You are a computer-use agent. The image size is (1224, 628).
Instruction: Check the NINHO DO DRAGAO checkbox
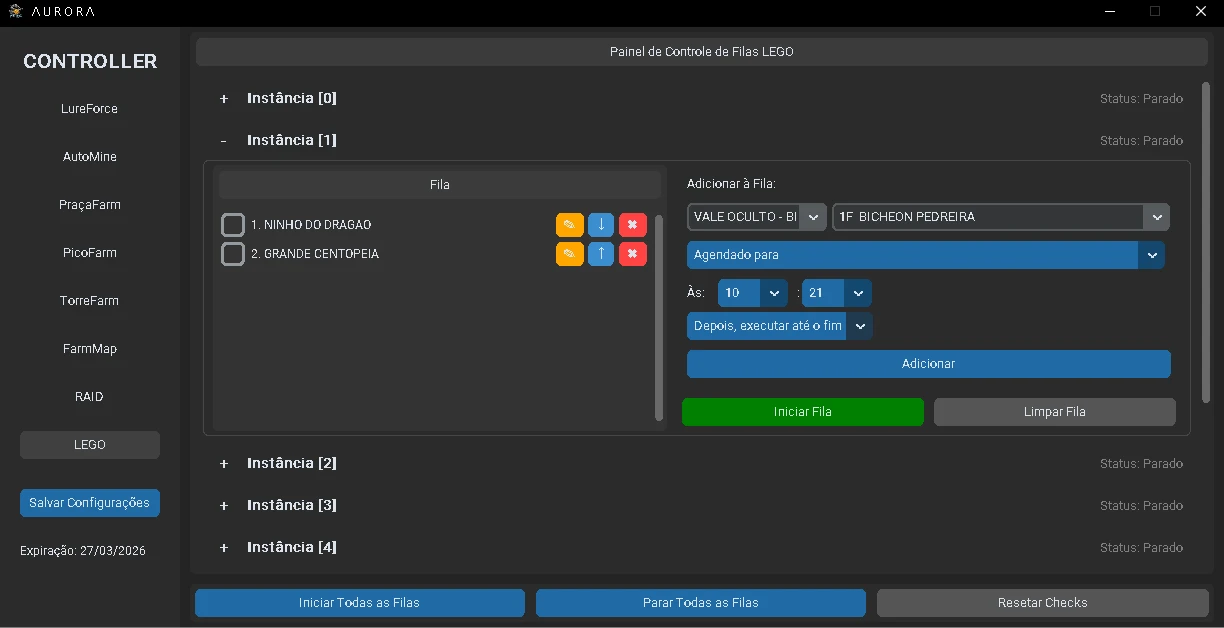[233, 225]
